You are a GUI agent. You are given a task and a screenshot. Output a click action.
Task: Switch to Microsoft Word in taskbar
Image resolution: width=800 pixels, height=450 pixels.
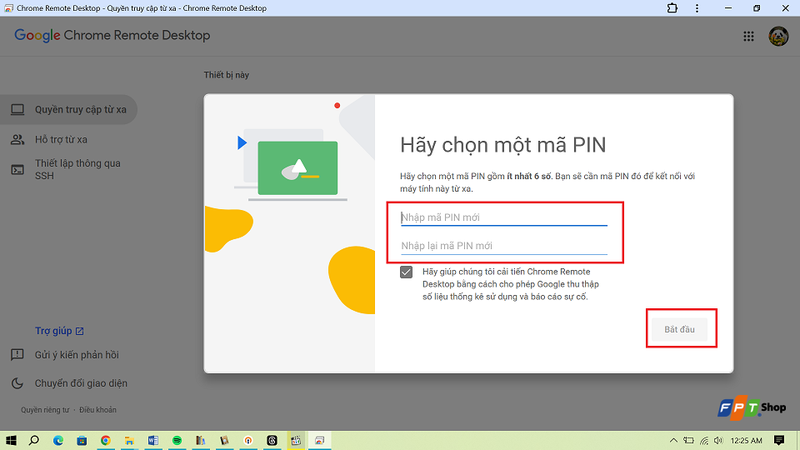point(153,440)
